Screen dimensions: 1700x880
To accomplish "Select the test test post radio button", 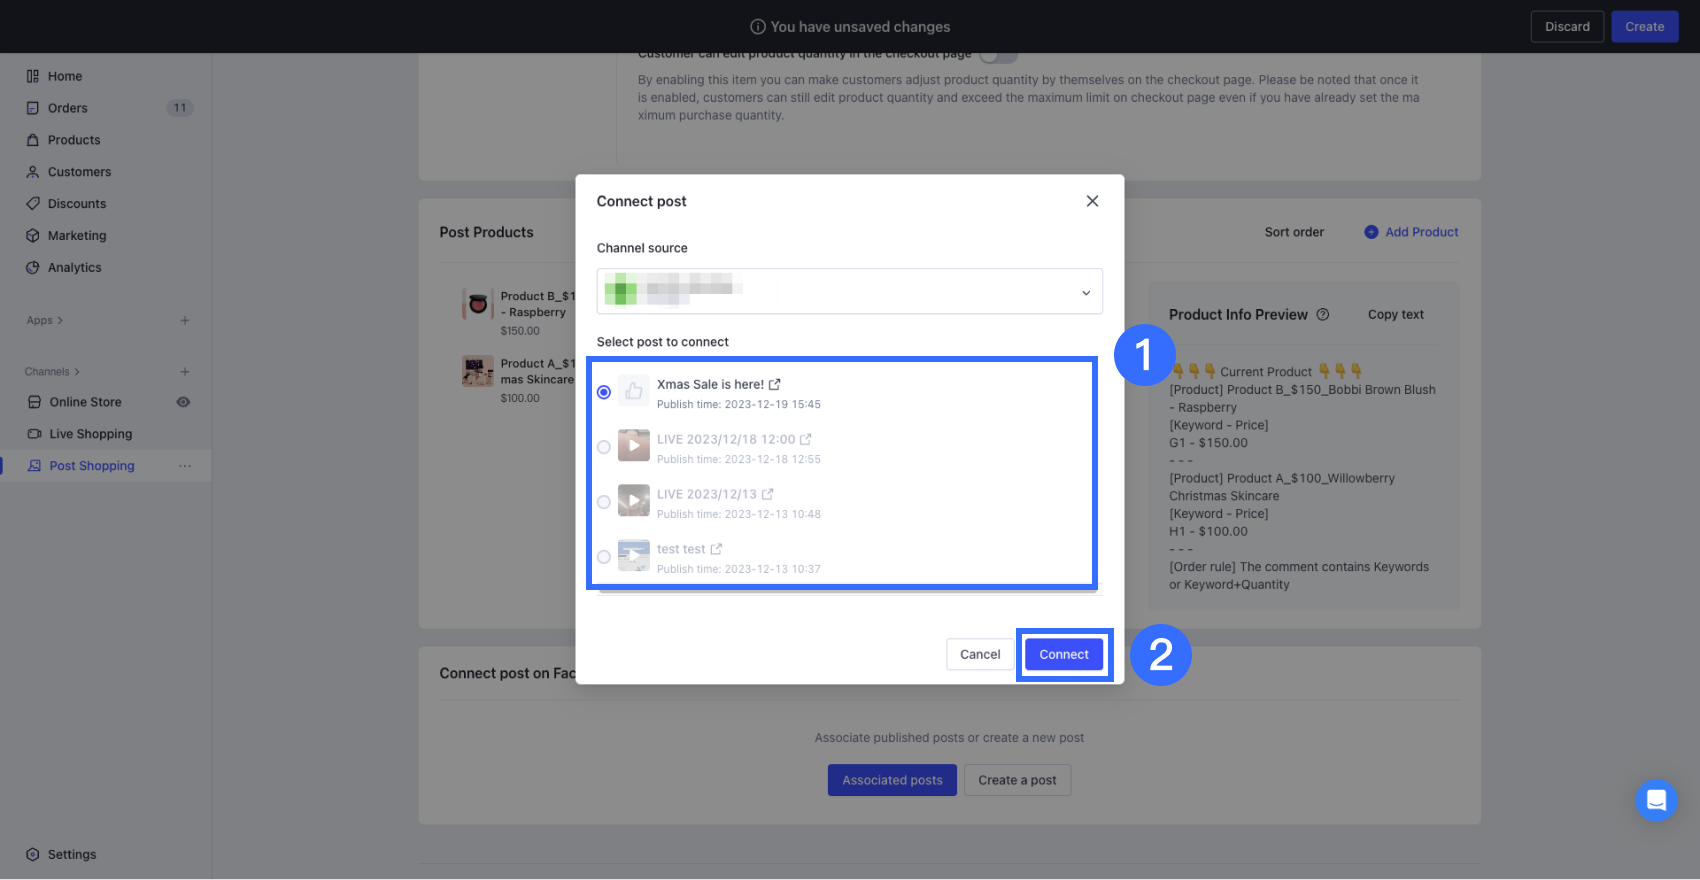I will (x=604, y=558).
